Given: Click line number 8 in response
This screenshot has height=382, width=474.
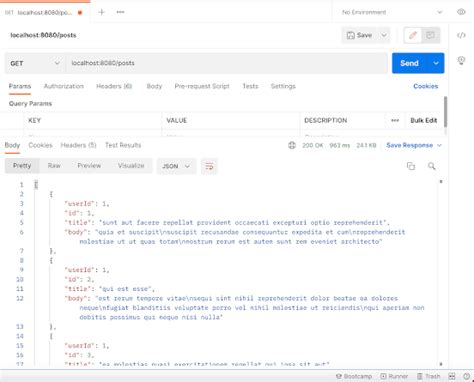Looking at the screenshot, I should click(21, 260).
